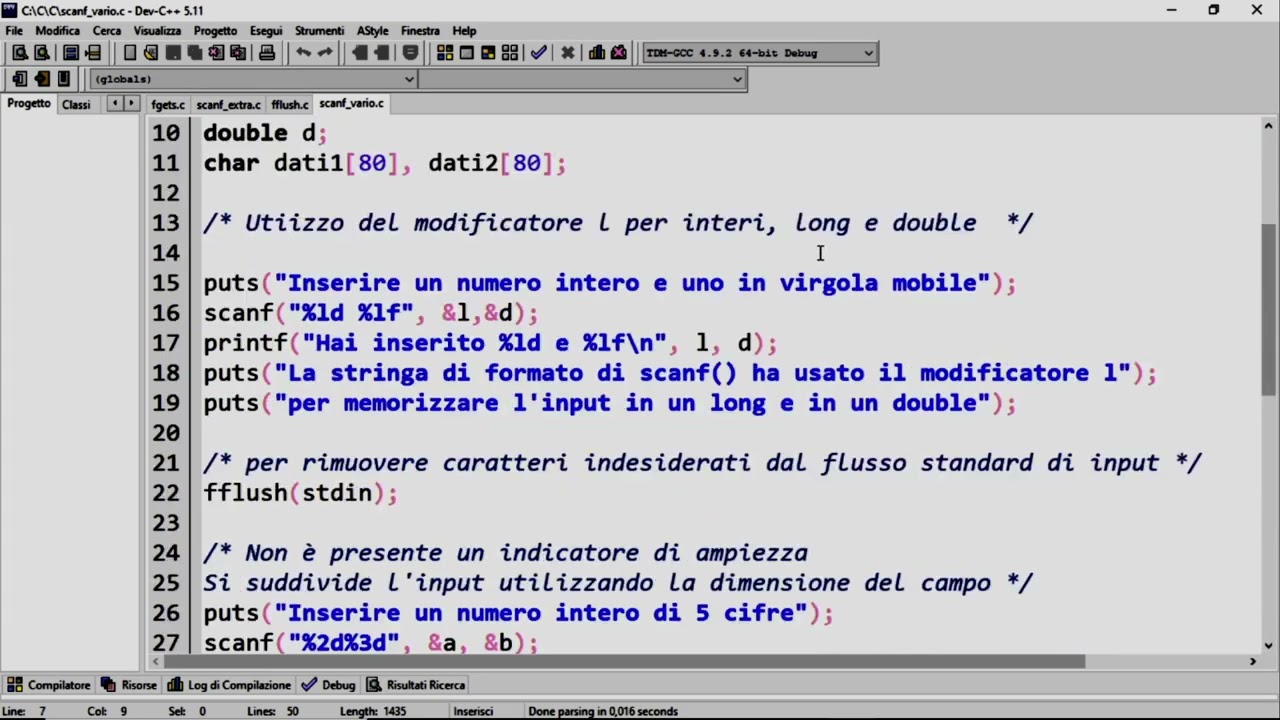Click the Save file toolbar icon
1280x720 pixels.
point(173,53)
